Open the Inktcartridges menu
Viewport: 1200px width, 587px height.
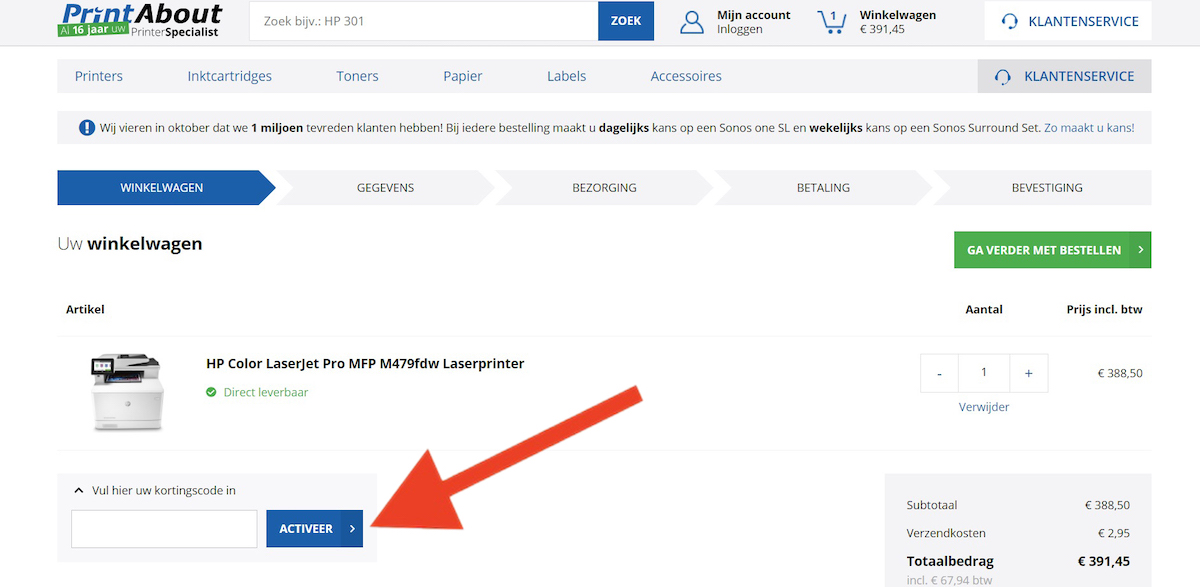(x=229, y=76)
